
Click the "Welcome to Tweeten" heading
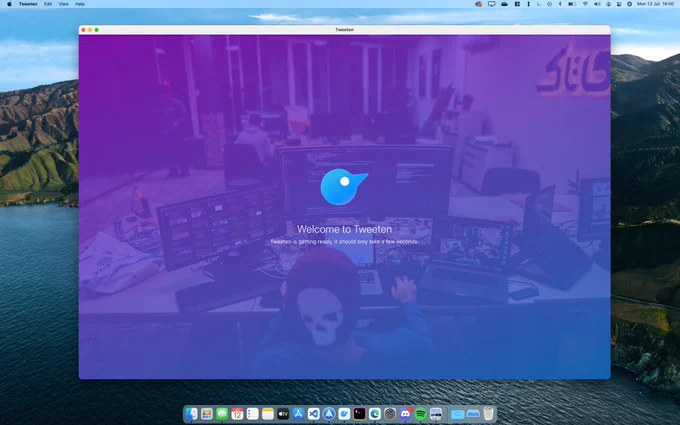click(344, 229)
